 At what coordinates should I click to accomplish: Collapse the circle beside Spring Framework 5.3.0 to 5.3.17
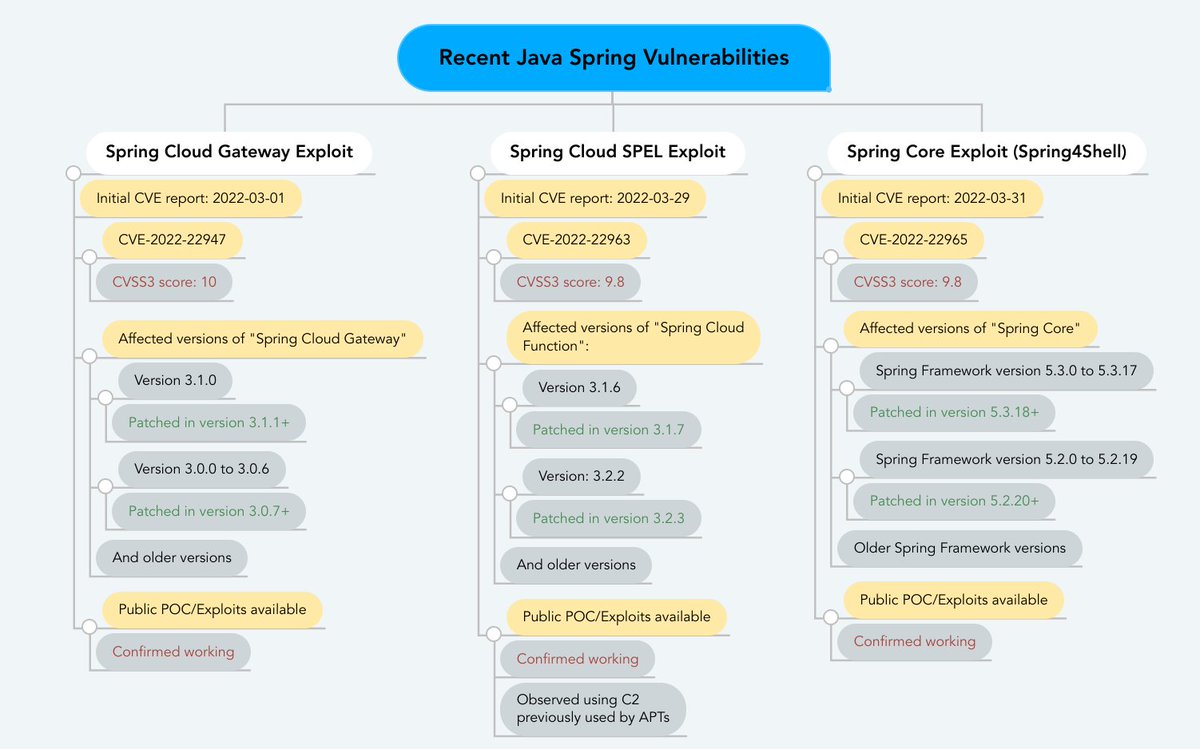(846, 389)
